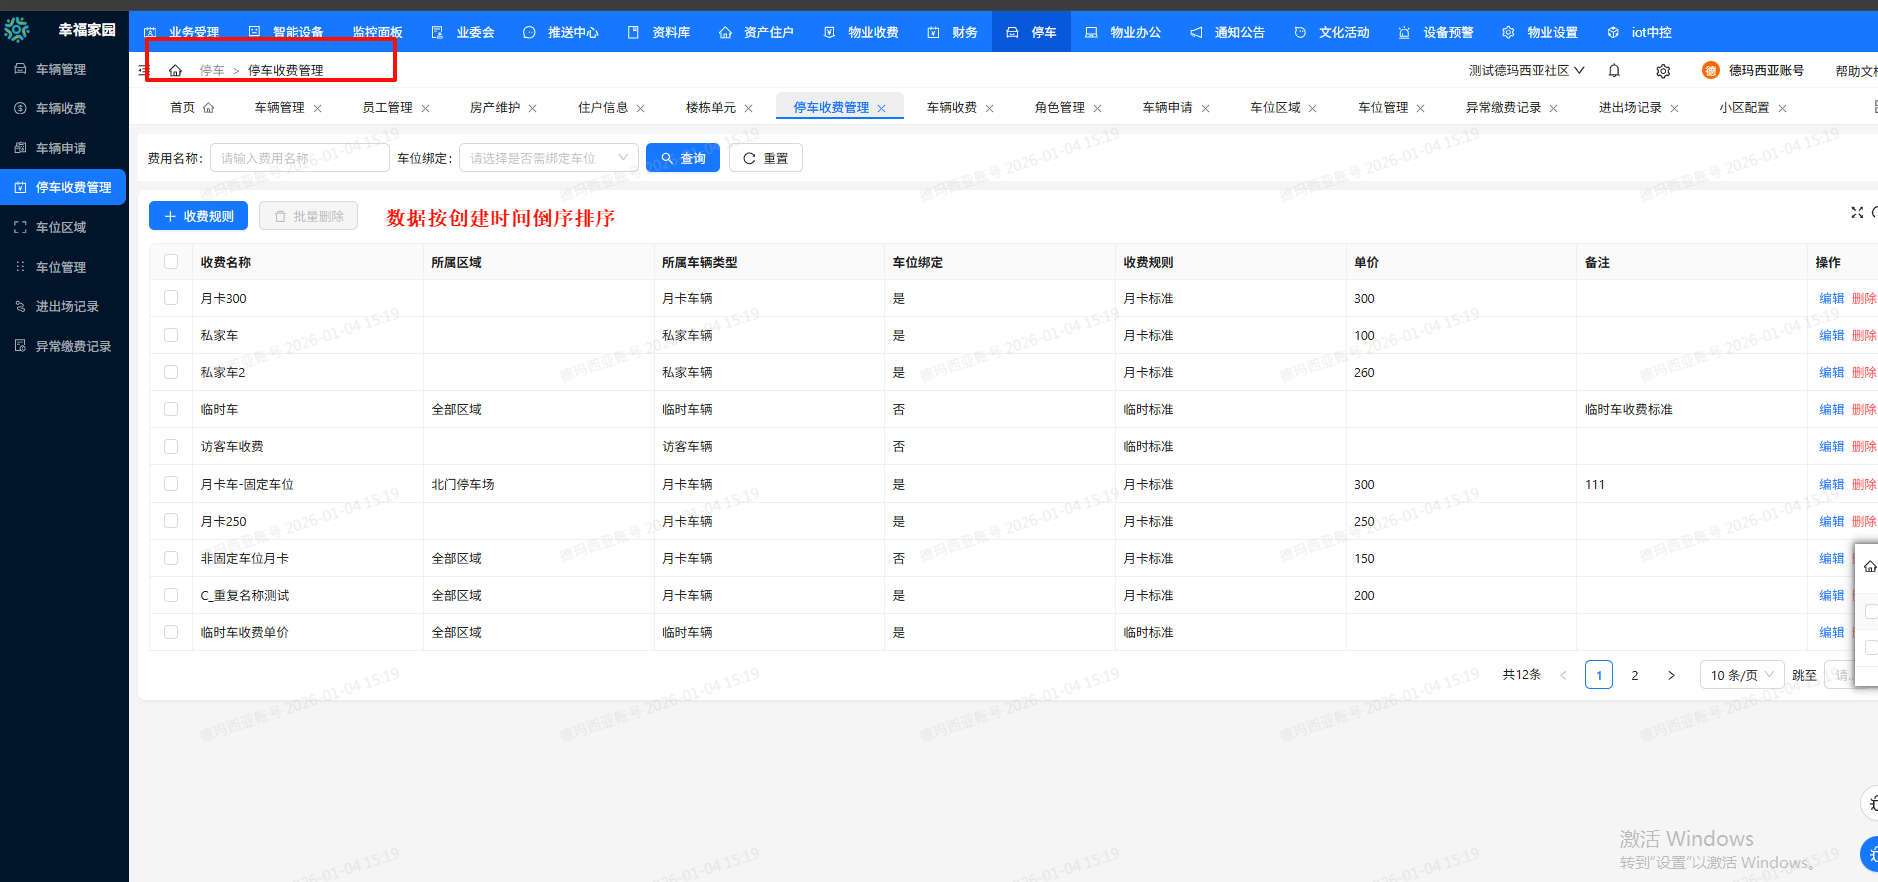Switch to the 车位管理 tab

tap(1383, 108)
